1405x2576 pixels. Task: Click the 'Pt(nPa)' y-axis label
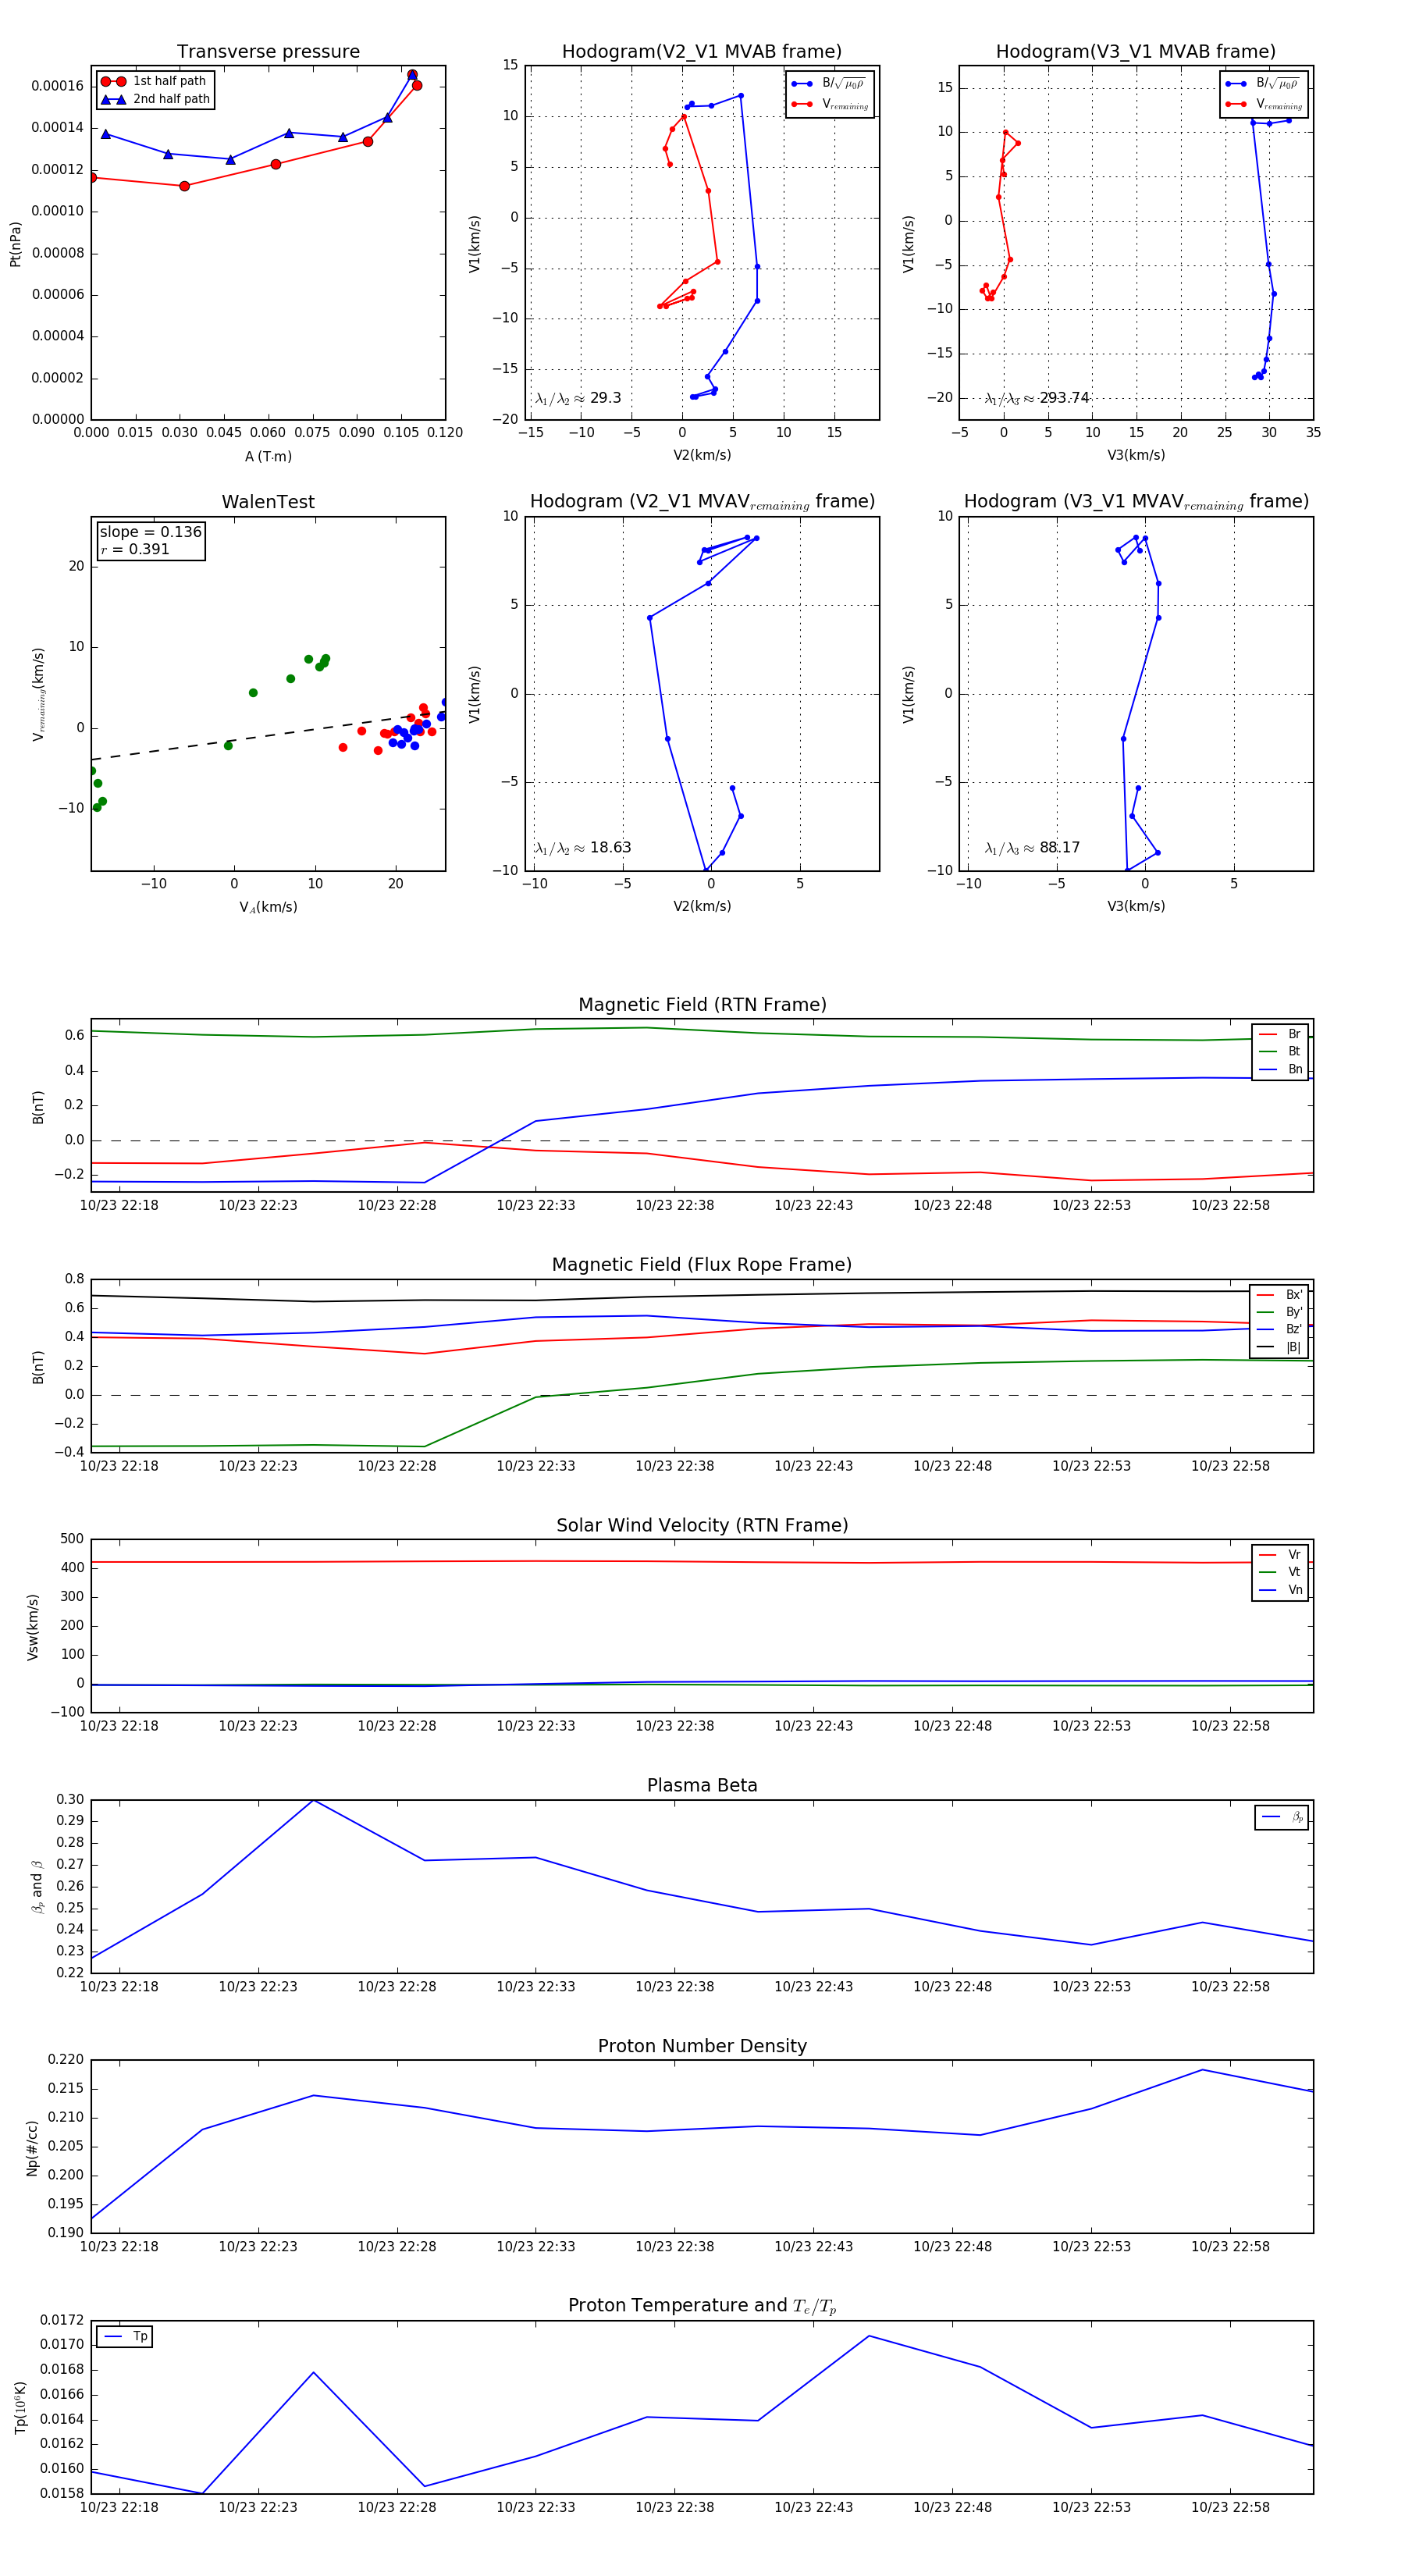(x=15, y=244)
